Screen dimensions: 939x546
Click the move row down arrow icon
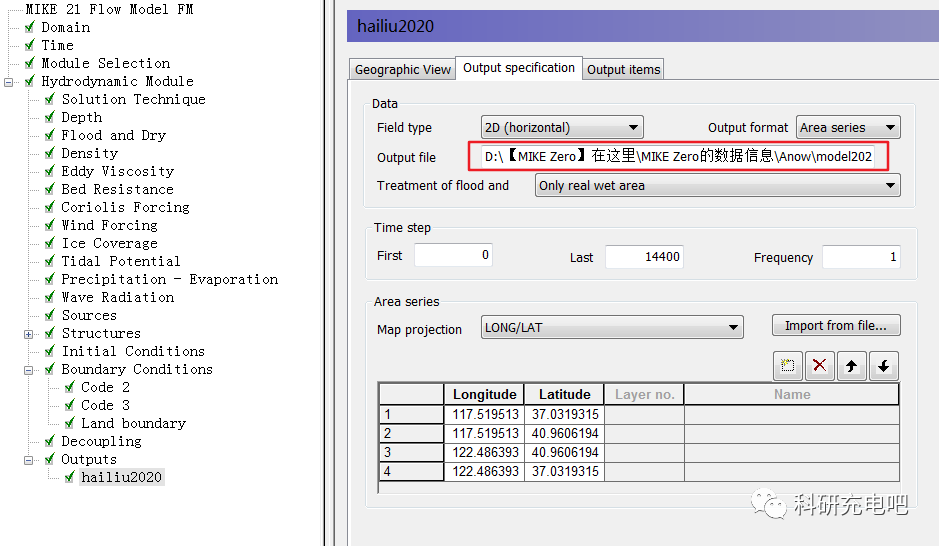point(883,365)
